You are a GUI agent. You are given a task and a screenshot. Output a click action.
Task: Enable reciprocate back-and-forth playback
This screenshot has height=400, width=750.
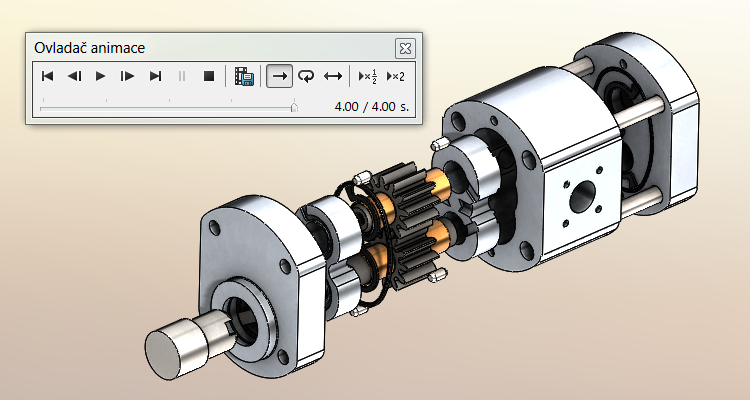[333, 76]
